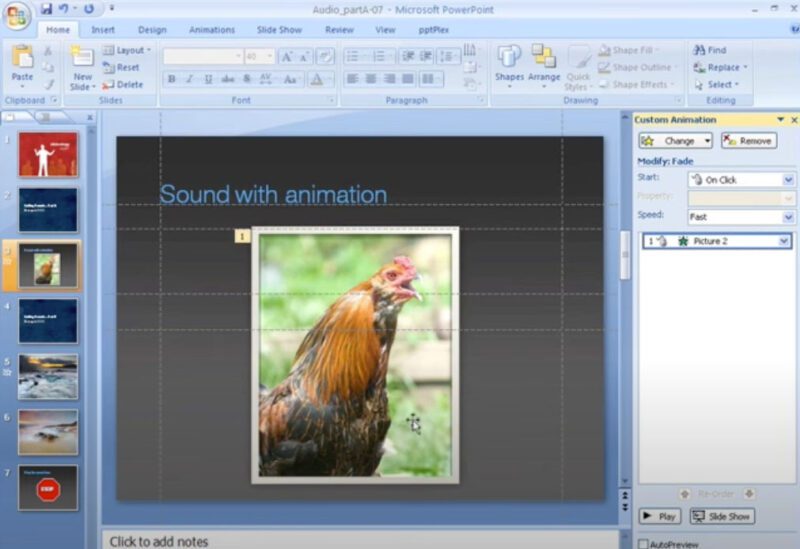Viewport: 800px width, 549px height.
Task: Toggle Italic formatting
Action: pos(190,79)
